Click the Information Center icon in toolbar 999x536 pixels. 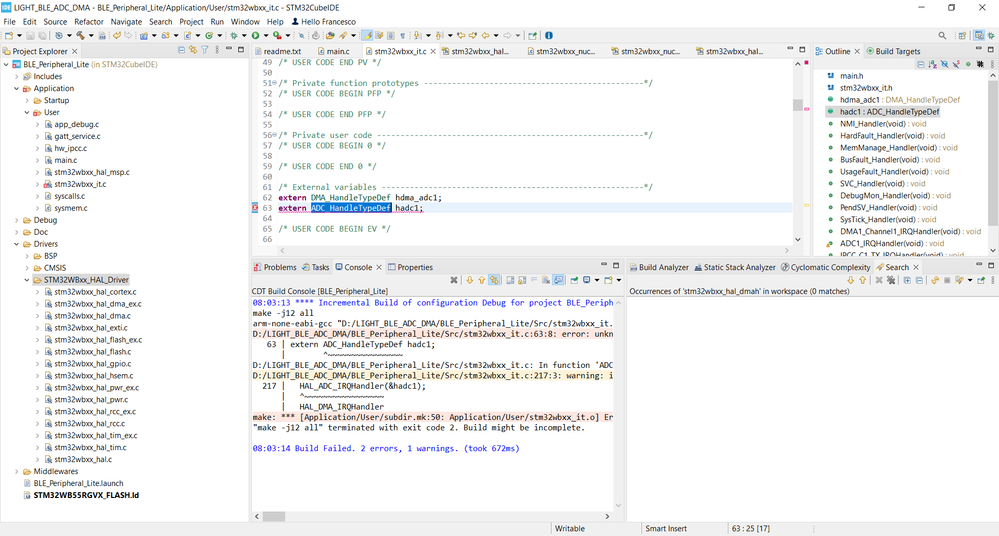pyautogui.click(x=549, y=36)
